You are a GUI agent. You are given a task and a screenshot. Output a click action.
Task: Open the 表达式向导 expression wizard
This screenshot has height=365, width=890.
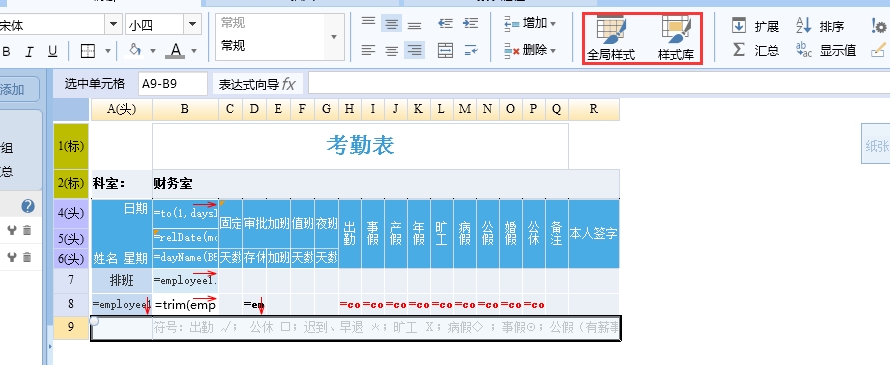tap(257, 85)
